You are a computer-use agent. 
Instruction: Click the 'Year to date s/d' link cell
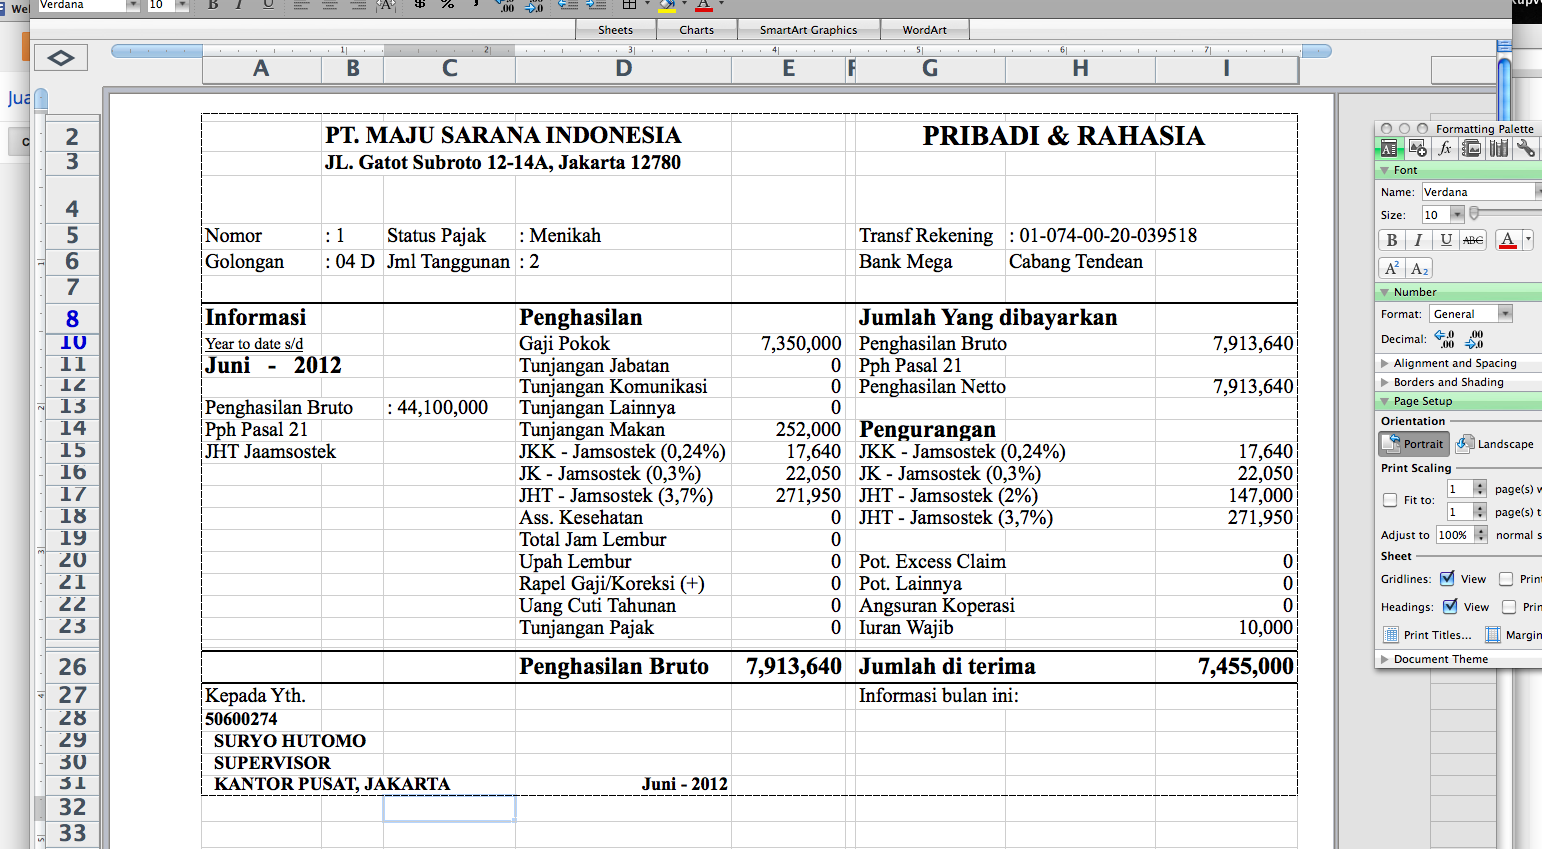pyautogui.click(x=254, y=344)
